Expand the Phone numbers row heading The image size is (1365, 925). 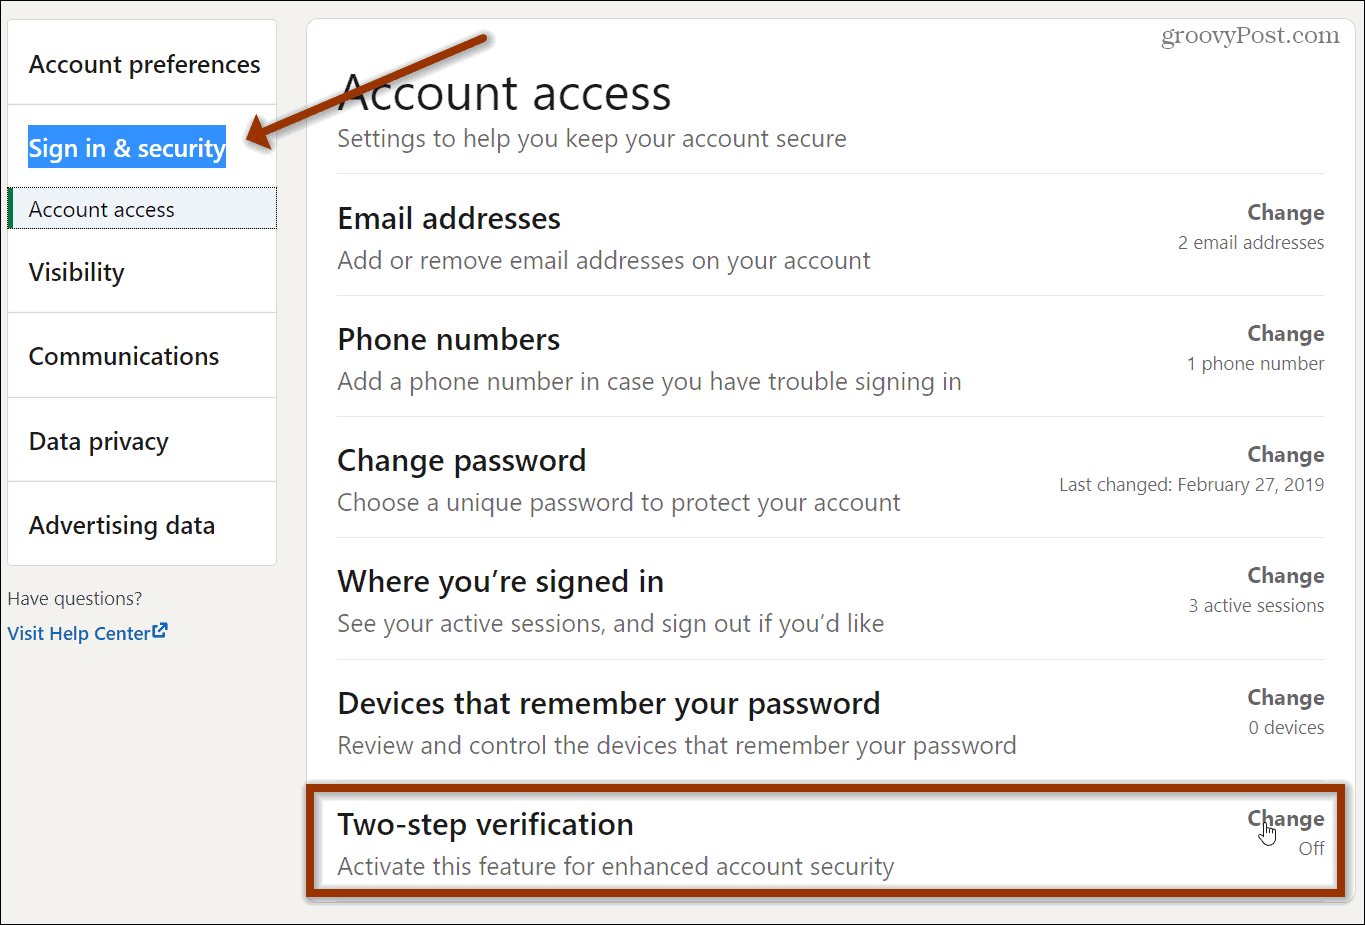[449, 340]
